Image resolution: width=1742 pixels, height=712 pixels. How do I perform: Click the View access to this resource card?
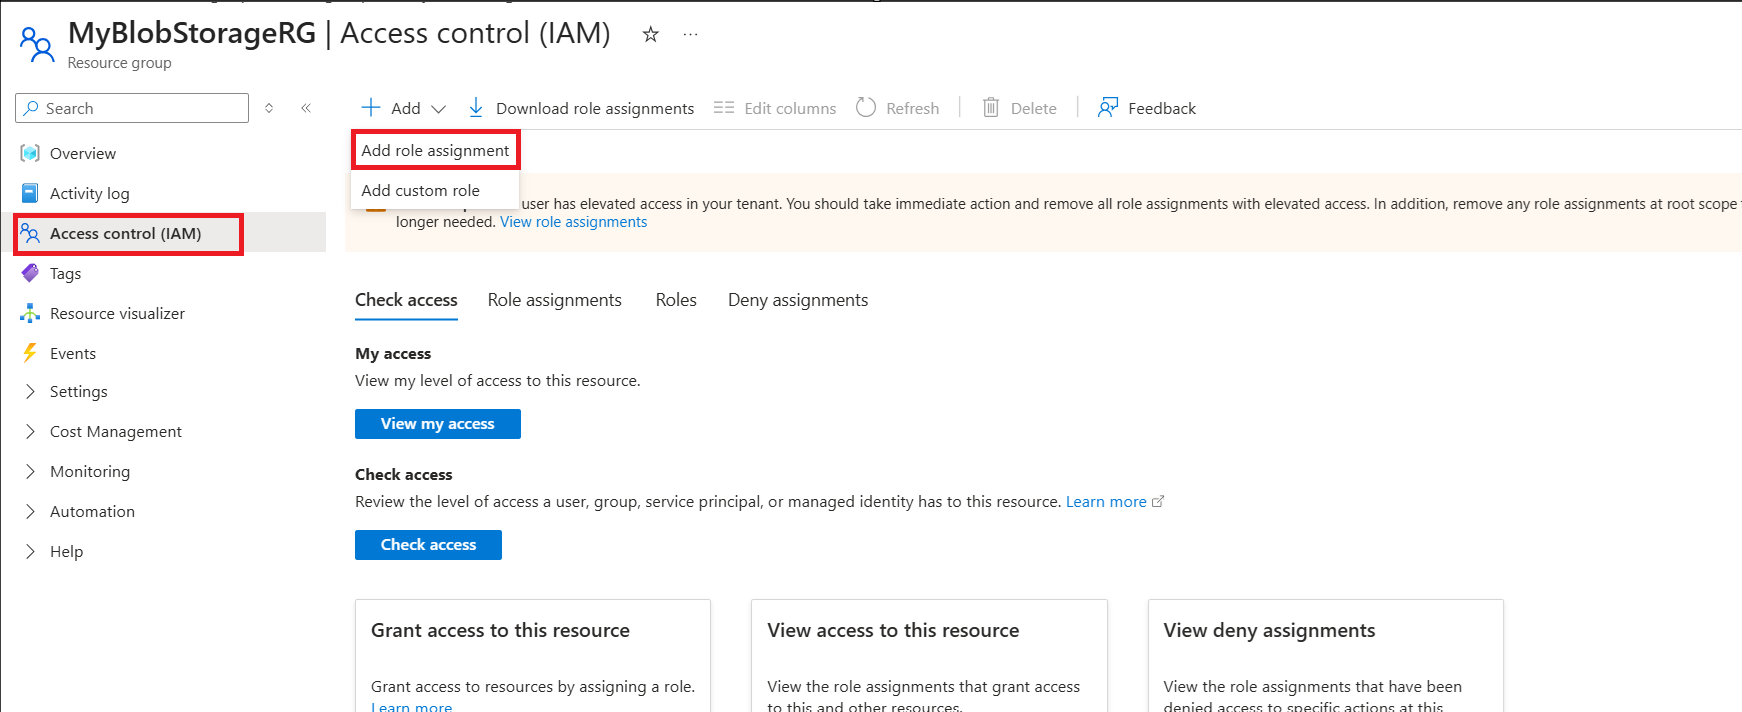(x=929, y=656)
